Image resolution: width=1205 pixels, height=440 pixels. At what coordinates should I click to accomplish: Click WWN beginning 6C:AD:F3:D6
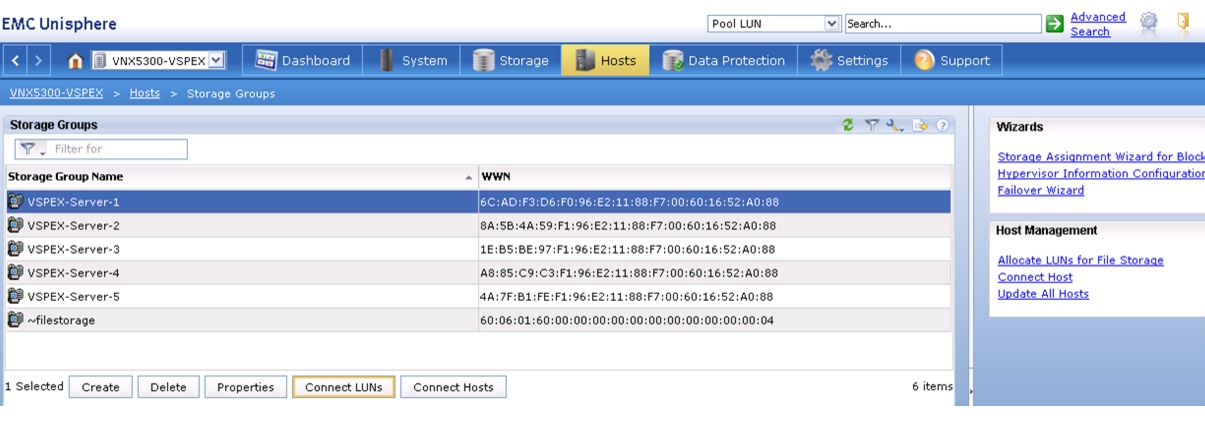629,202
